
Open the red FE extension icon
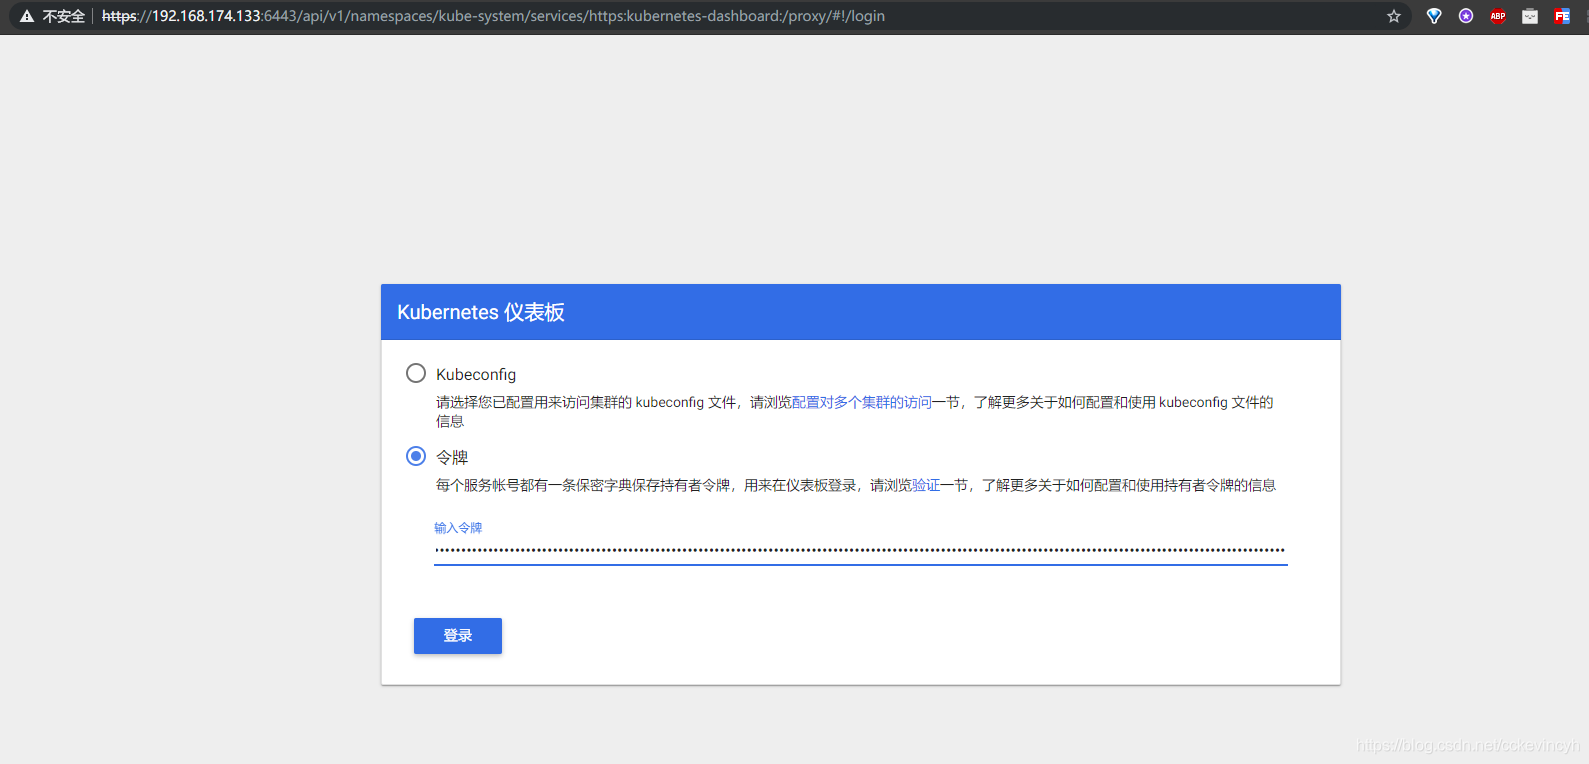coord(1562,16)
